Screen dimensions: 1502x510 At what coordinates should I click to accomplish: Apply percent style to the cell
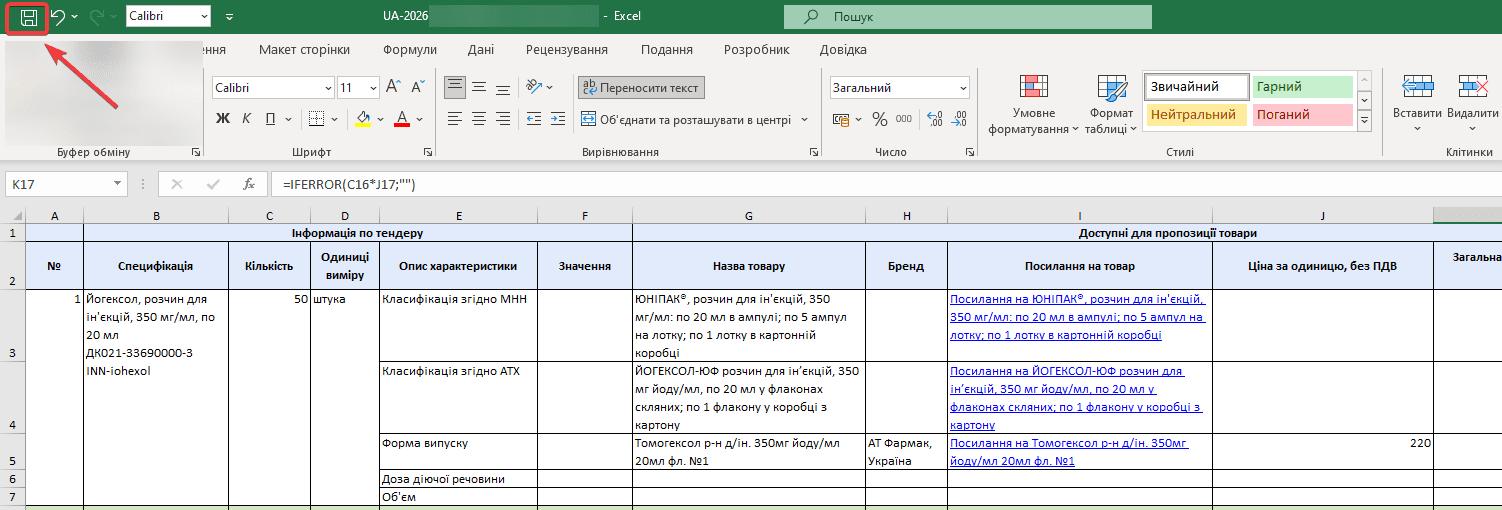pos(880,119)
